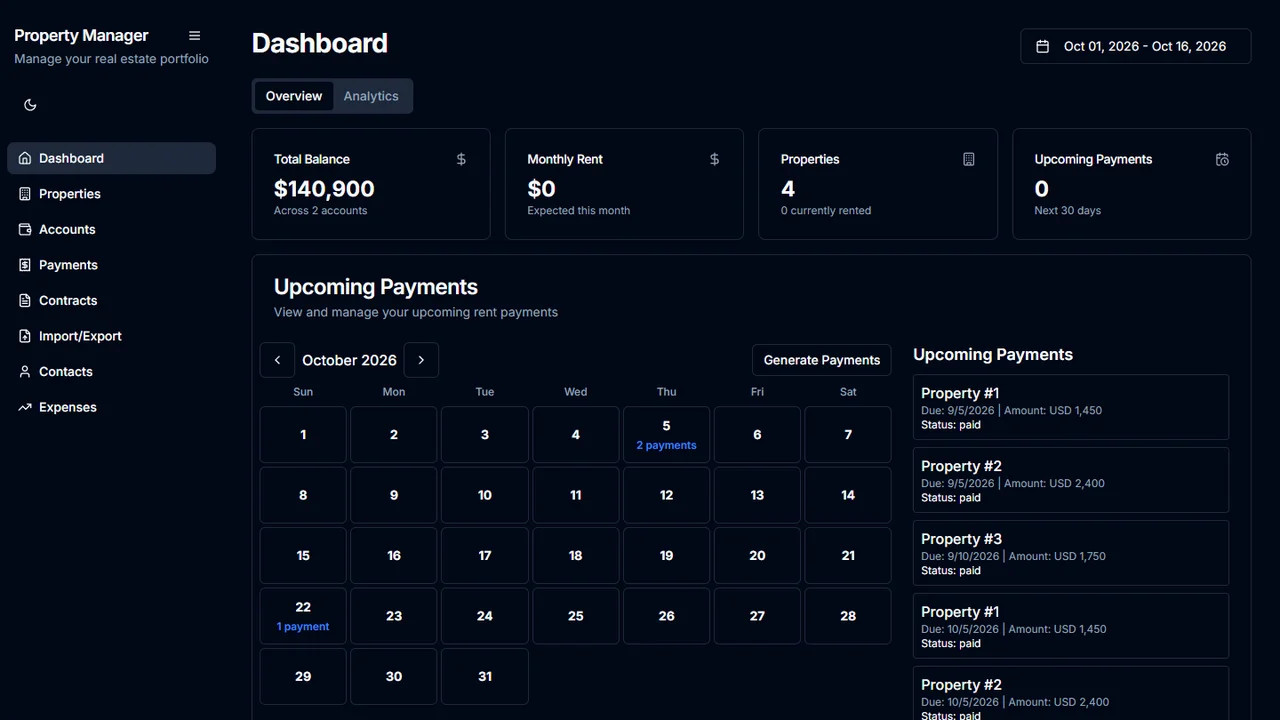Click the Properties building icon in sidebar
This screenshot has width=1280, height=720.
[x=25, y=194]
